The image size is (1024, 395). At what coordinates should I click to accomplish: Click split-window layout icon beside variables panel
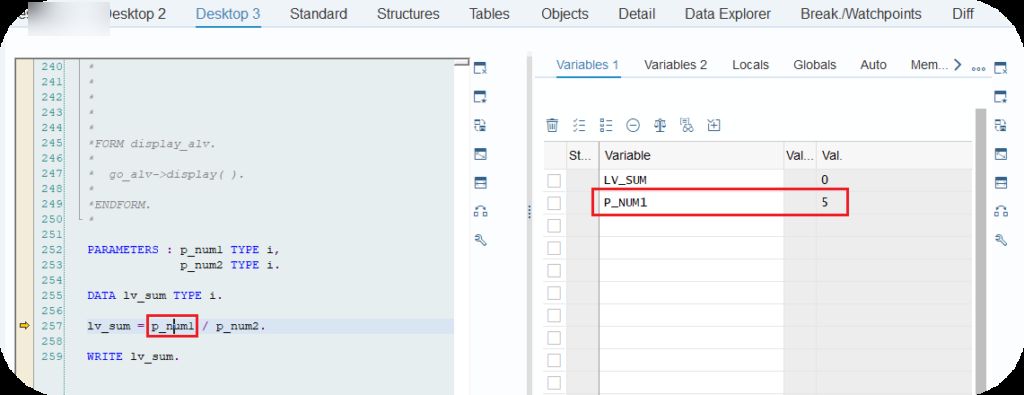tap(1000, 182)
